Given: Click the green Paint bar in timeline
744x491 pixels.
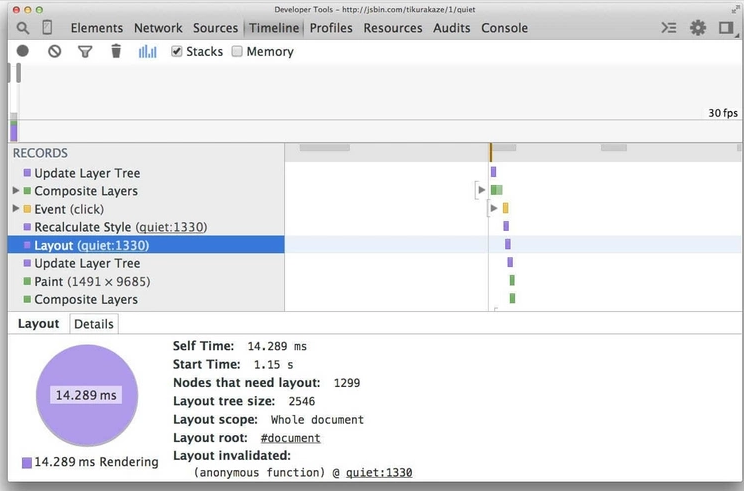Looking at the screenshot, I should pos(512,280).
